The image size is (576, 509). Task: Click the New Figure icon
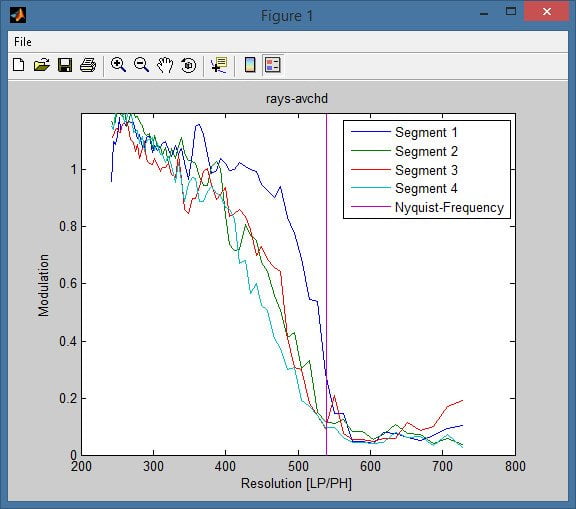pyautogui.click(x=19, y=65)
